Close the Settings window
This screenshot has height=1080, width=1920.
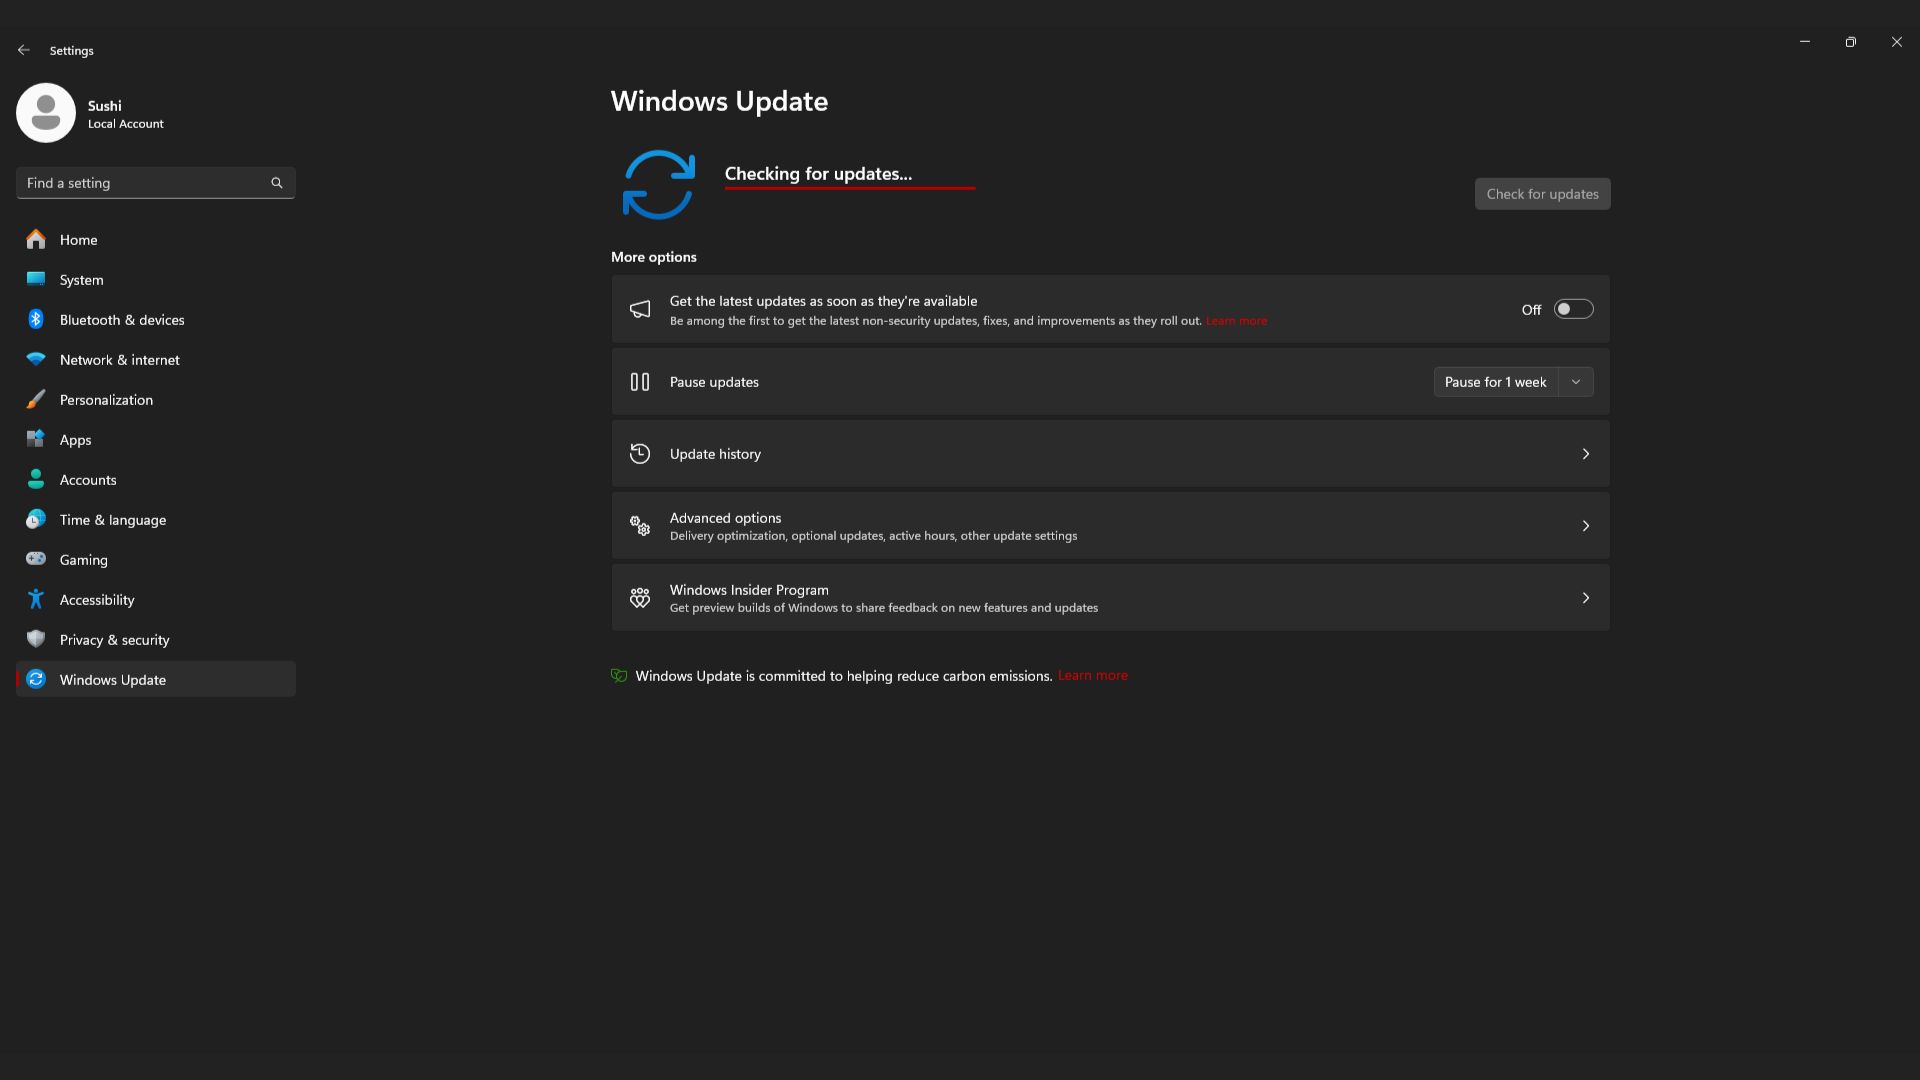point(1897,42)
